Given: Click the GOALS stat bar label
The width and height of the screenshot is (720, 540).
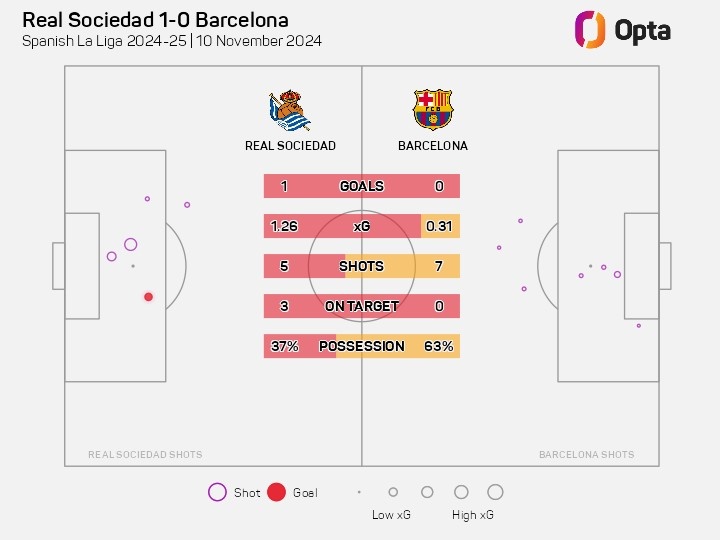Looking at the screenshot, I should pyautogui.click(x=361, y=186).
